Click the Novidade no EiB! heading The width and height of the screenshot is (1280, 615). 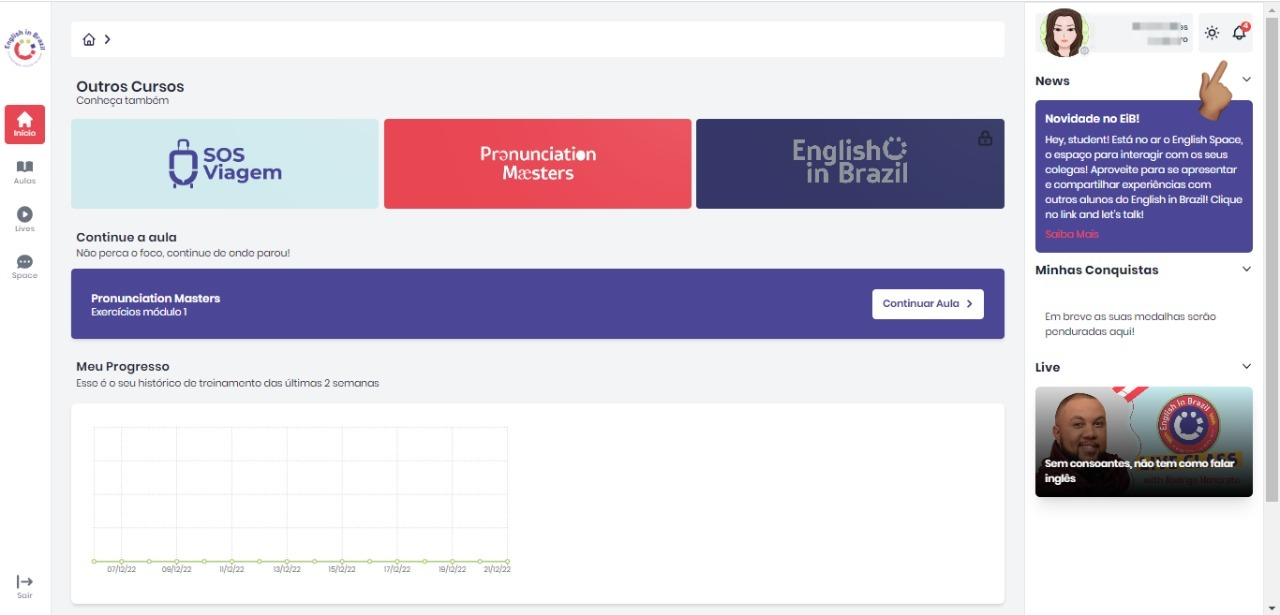point(1092,118)
